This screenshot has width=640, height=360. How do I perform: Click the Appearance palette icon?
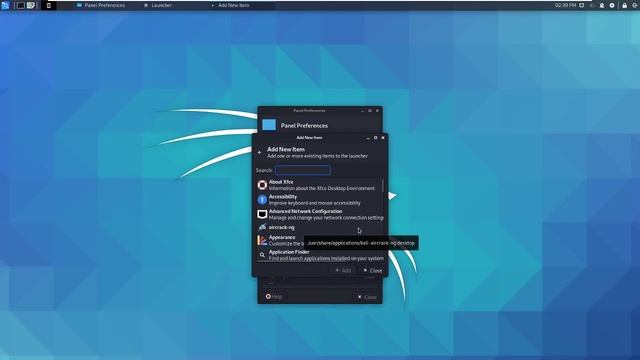point(262,240)
